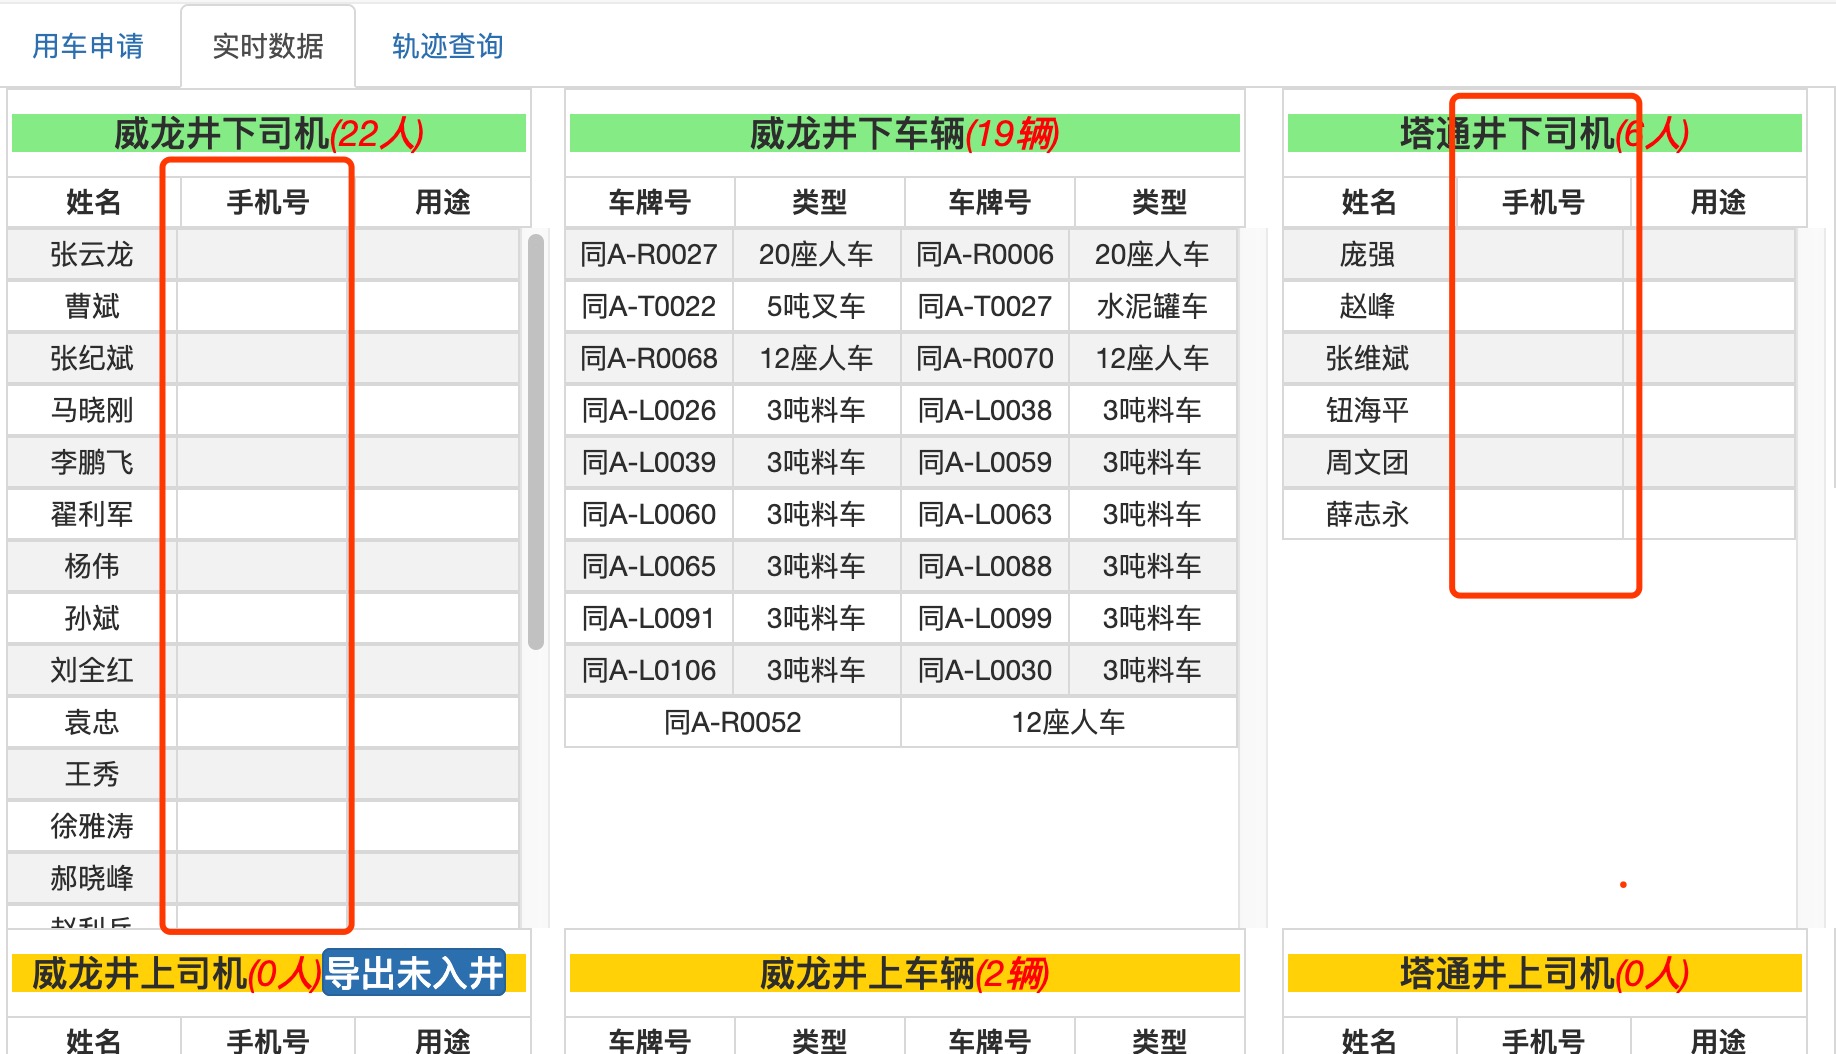Select driver 曹斌 row
Image resolution: width=1836 pixels, height=1054 pixels.
click(x=92, y=307)
